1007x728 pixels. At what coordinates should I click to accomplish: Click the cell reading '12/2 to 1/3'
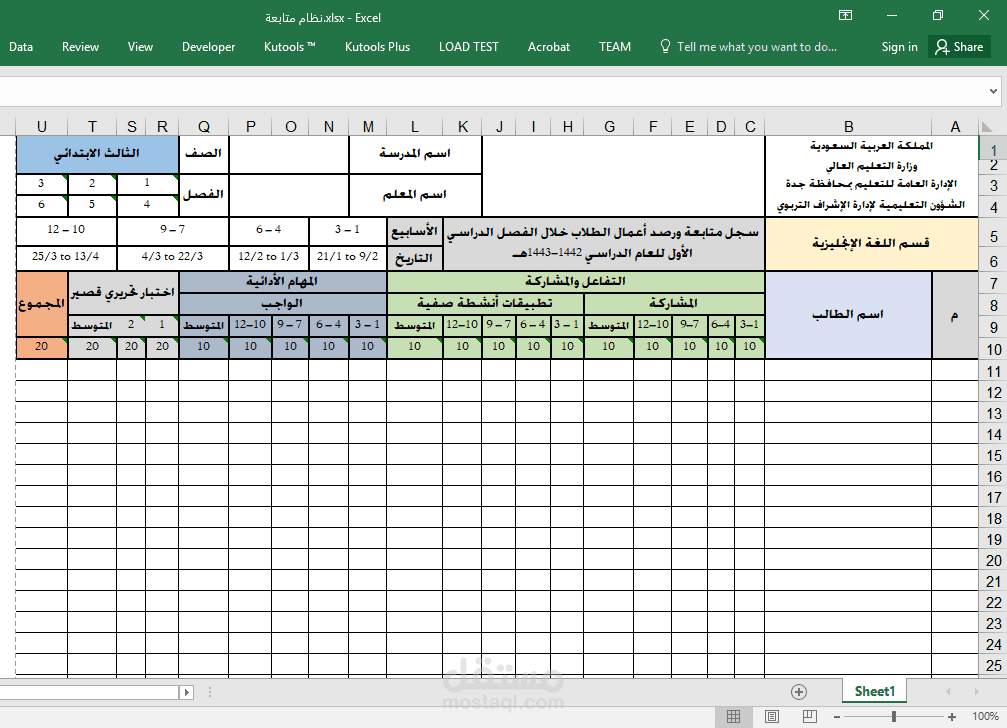tap(268, 256)
